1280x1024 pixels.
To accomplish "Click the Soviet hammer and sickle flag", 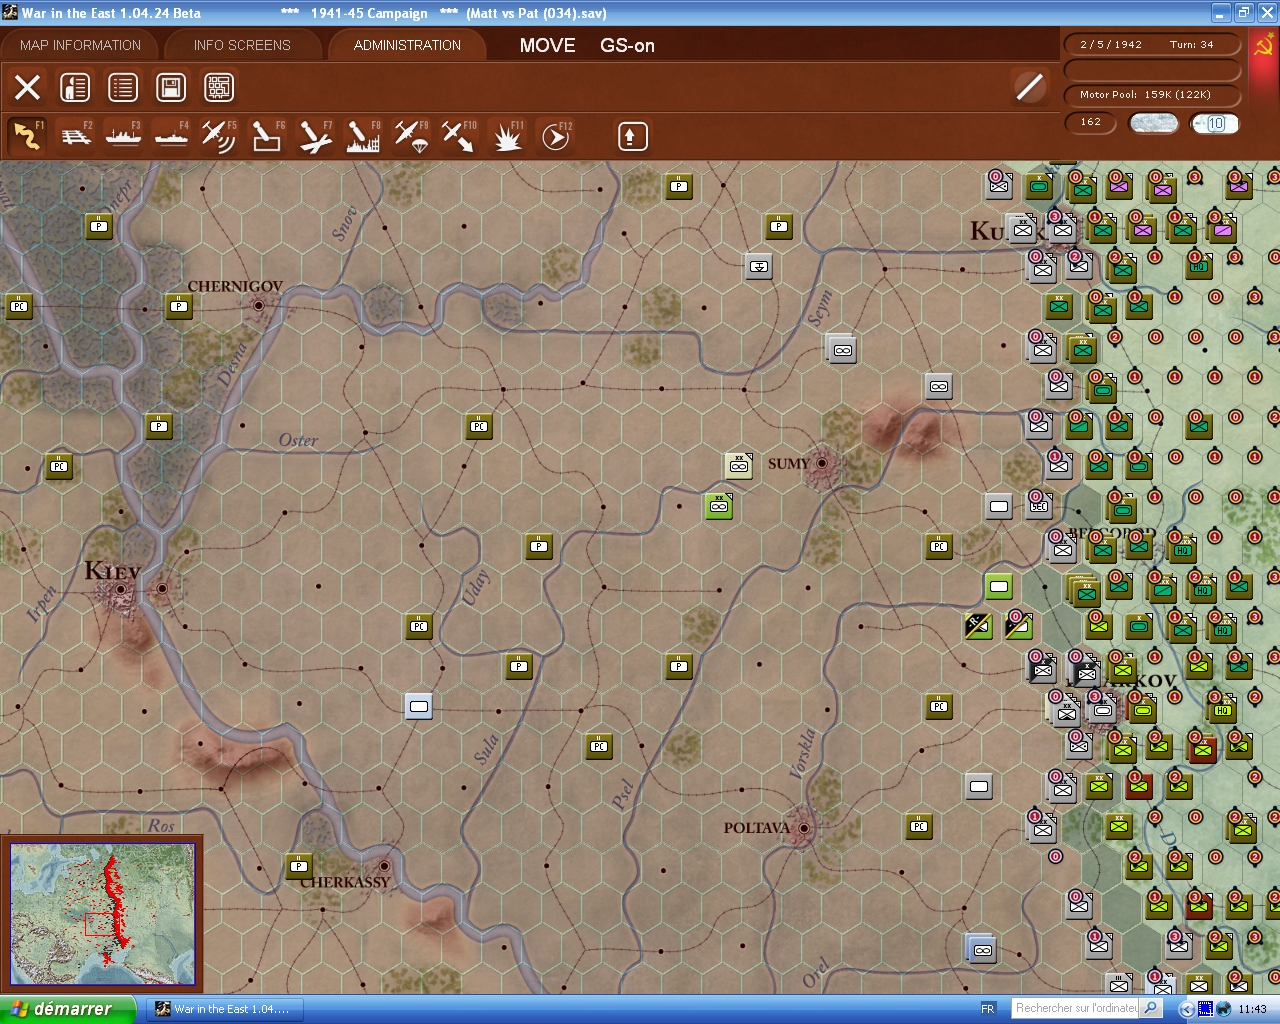I will pyautogui.click(x=1264, y=47).
